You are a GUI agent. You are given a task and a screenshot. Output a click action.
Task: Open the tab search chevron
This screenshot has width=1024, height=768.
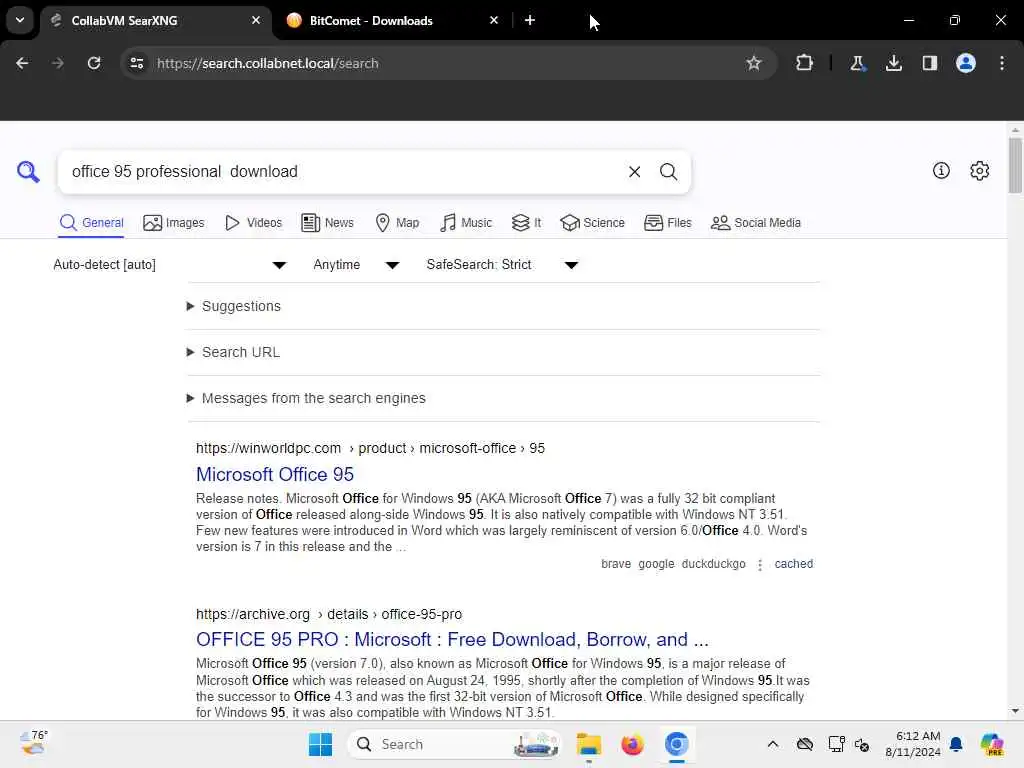pos(20,20)
